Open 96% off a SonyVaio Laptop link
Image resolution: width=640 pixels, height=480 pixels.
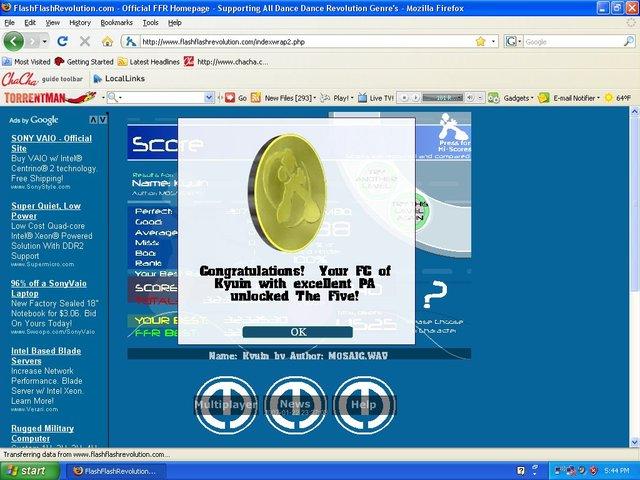tap(49, 288)
